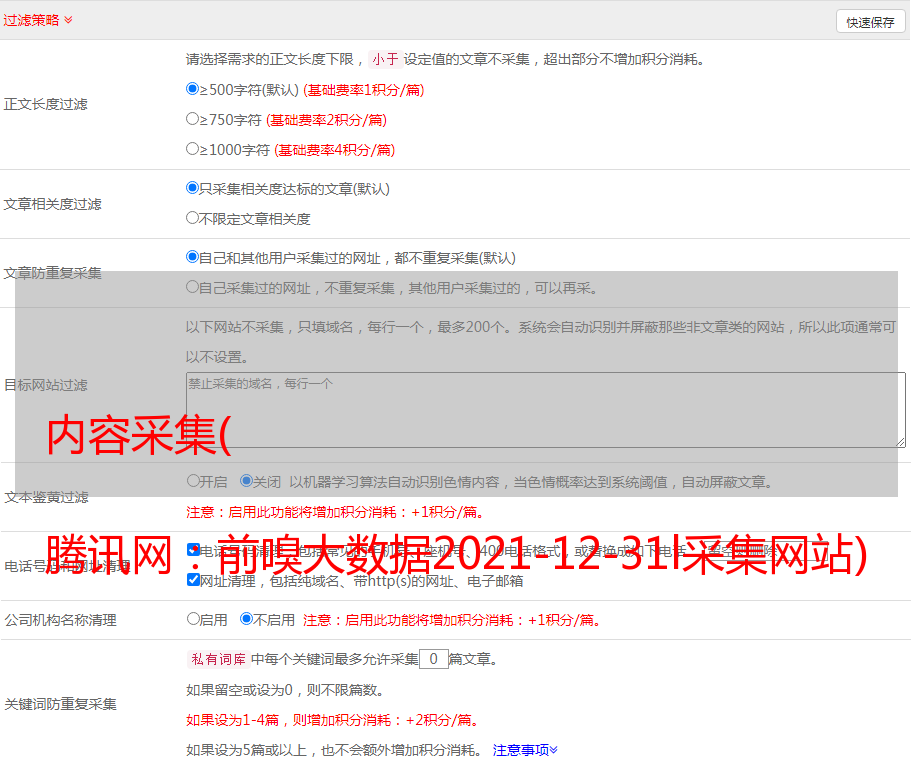This screenshot has height=768, width=912.
Task: Click the 文本鉴黄过滤 row label
Action: pyautogui.click(x=47, y=497)
